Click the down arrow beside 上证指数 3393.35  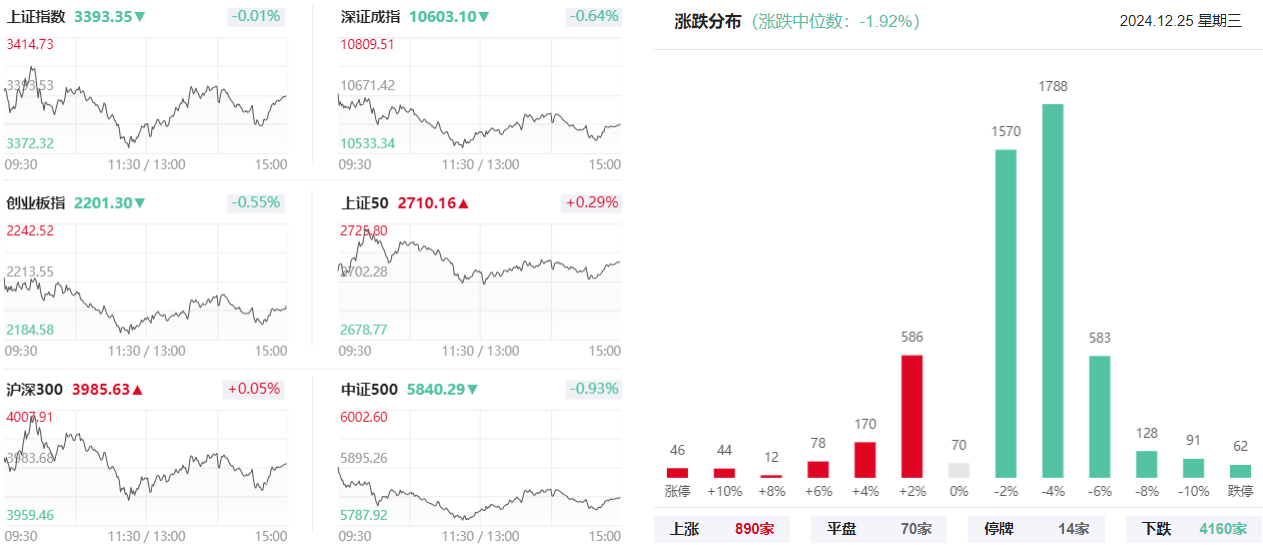pos(140,17)
